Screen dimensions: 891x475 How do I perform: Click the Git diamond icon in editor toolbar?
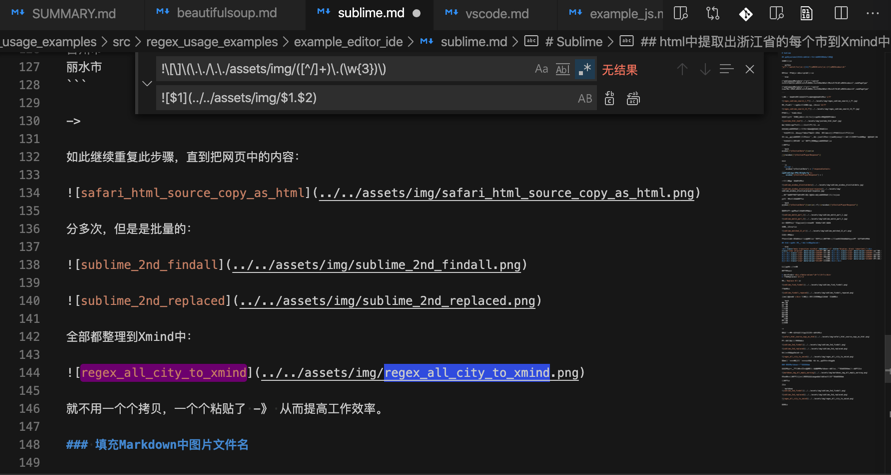coord(746,14)
